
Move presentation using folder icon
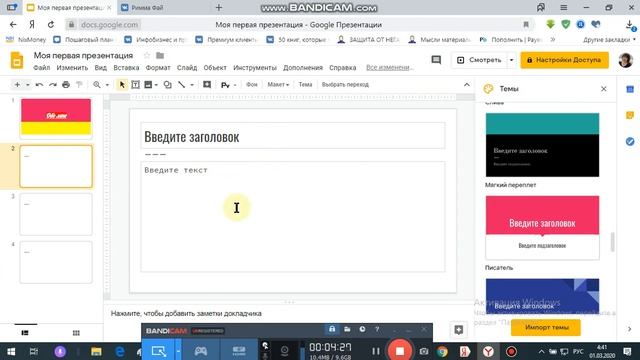tap(160, 56)
